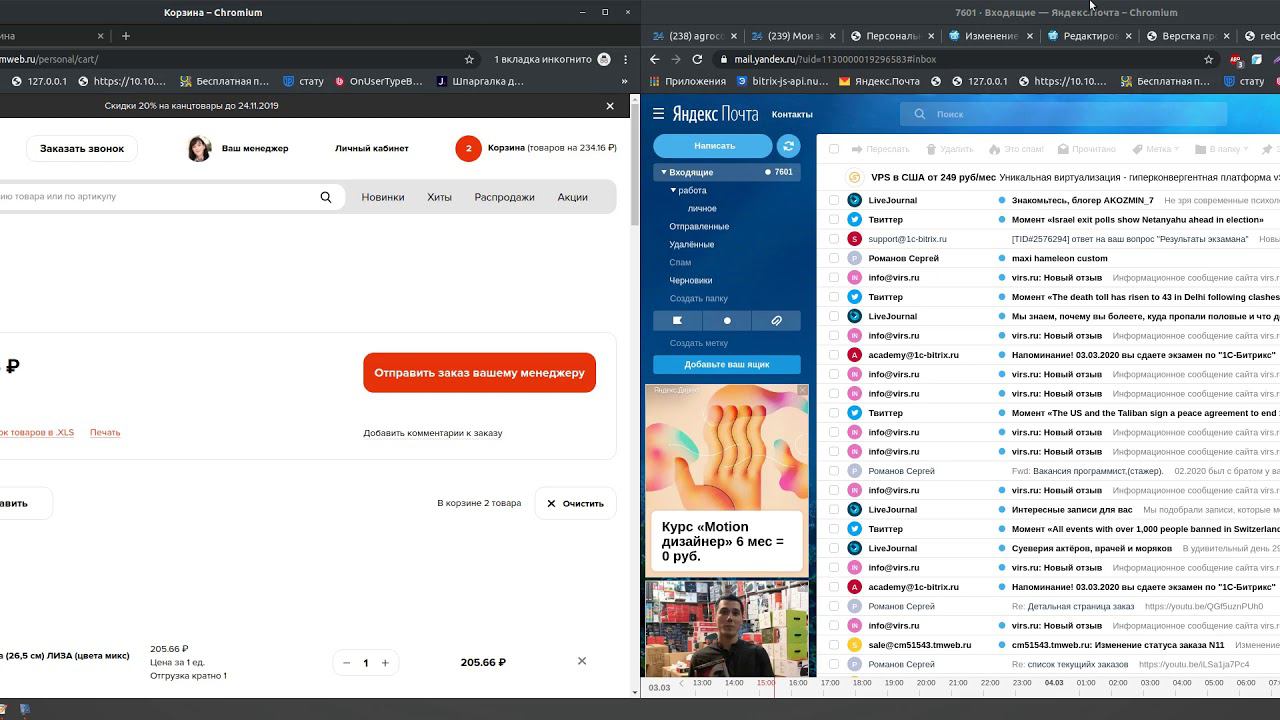Filter unread messages dot icon

click(x=727, y=321)
